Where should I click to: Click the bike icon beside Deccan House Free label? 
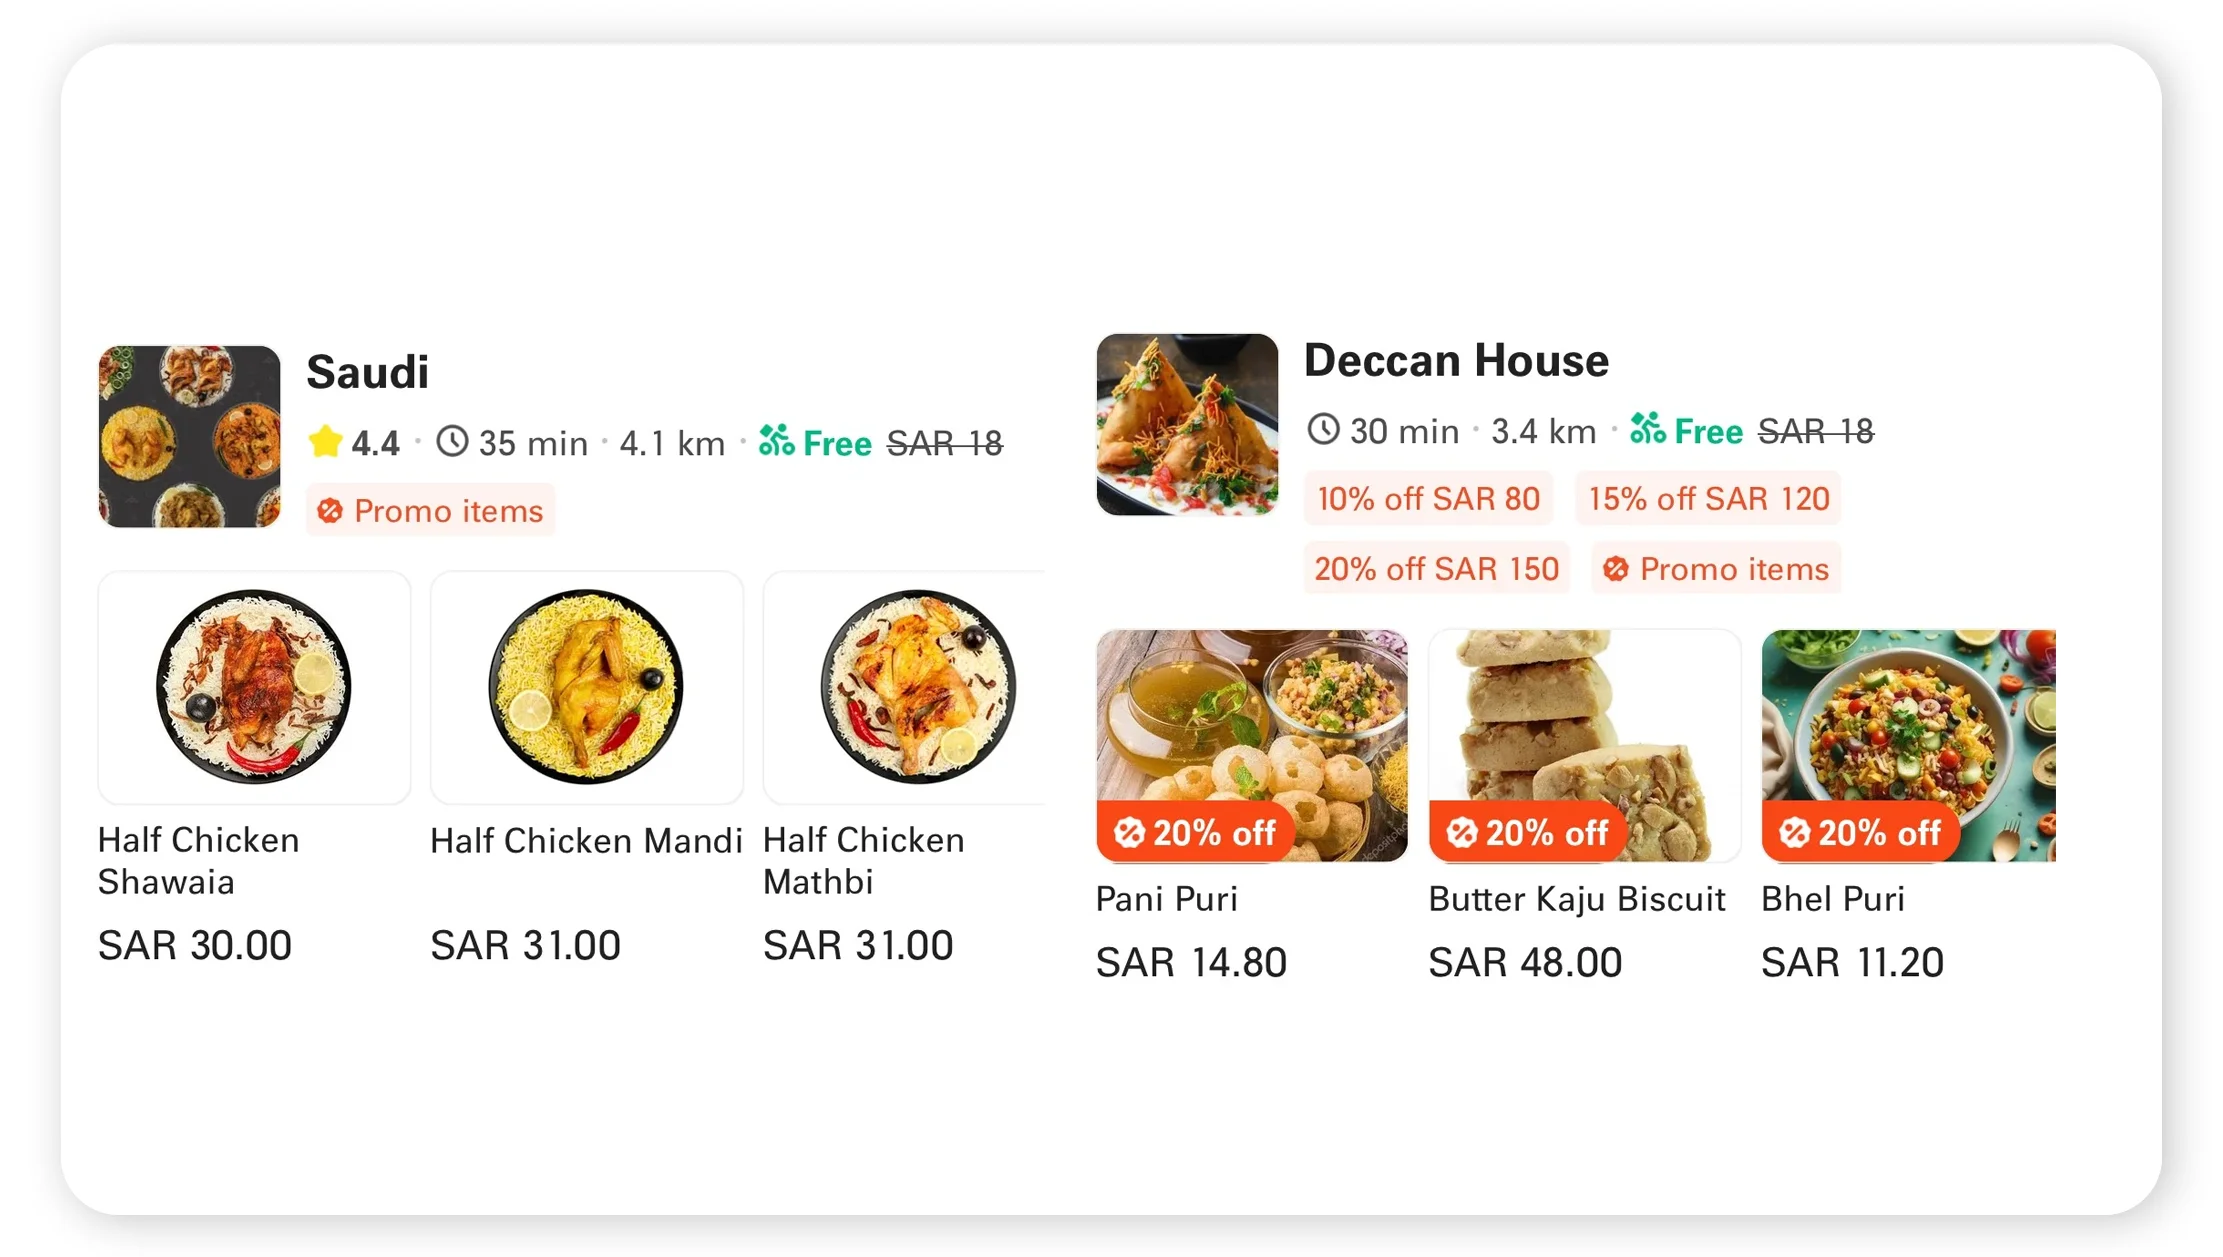pyautogui.click(x=1645, y=430)
